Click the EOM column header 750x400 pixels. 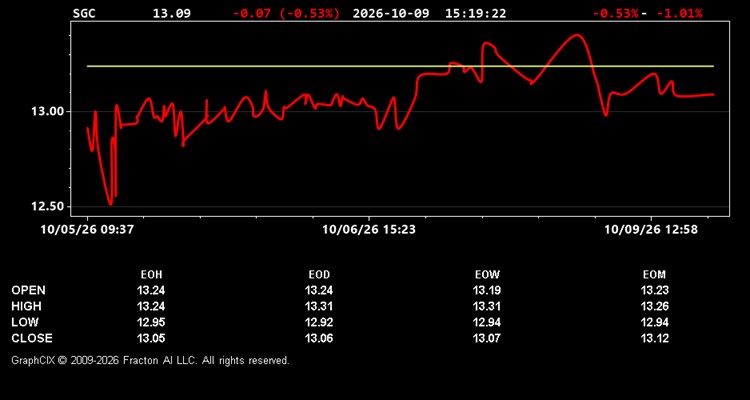coord(654,275)
